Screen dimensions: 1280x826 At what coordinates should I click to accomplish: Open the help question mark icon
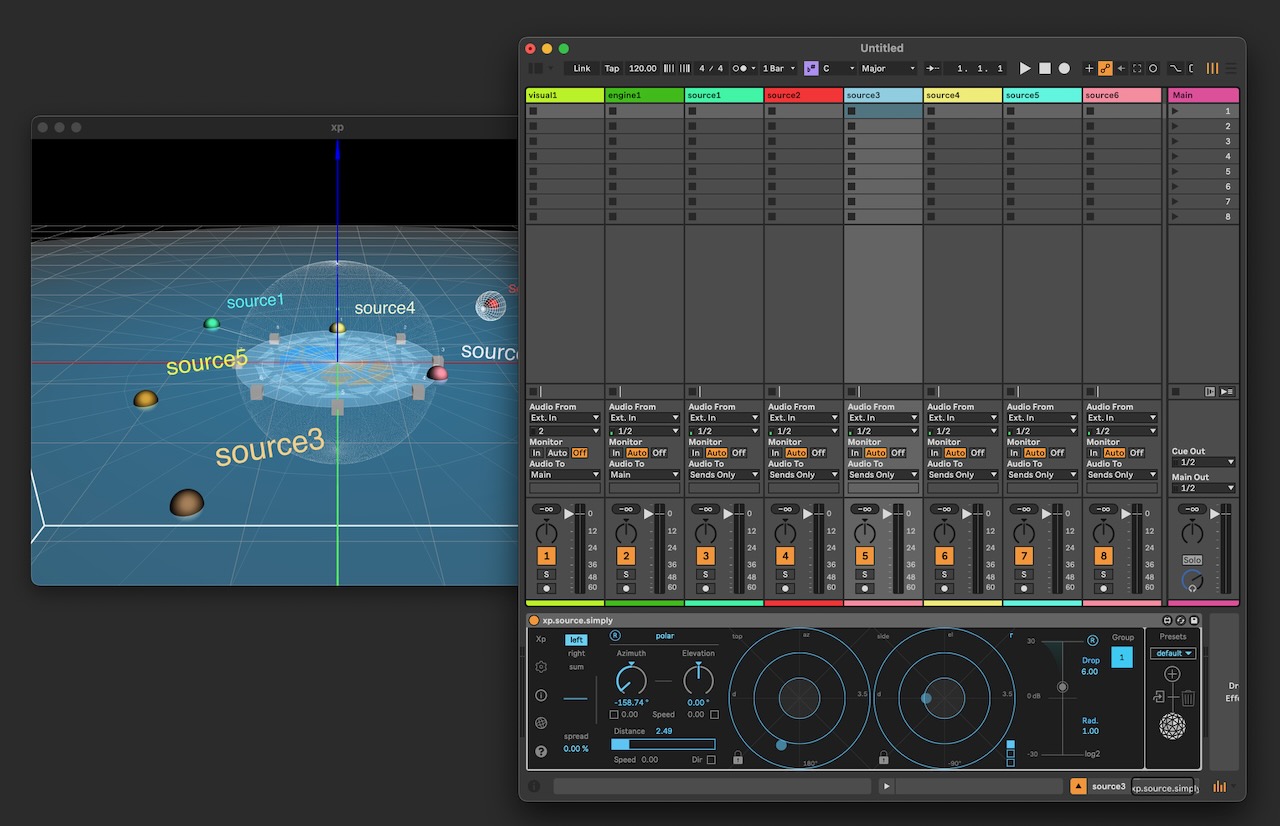click(541, 751)
